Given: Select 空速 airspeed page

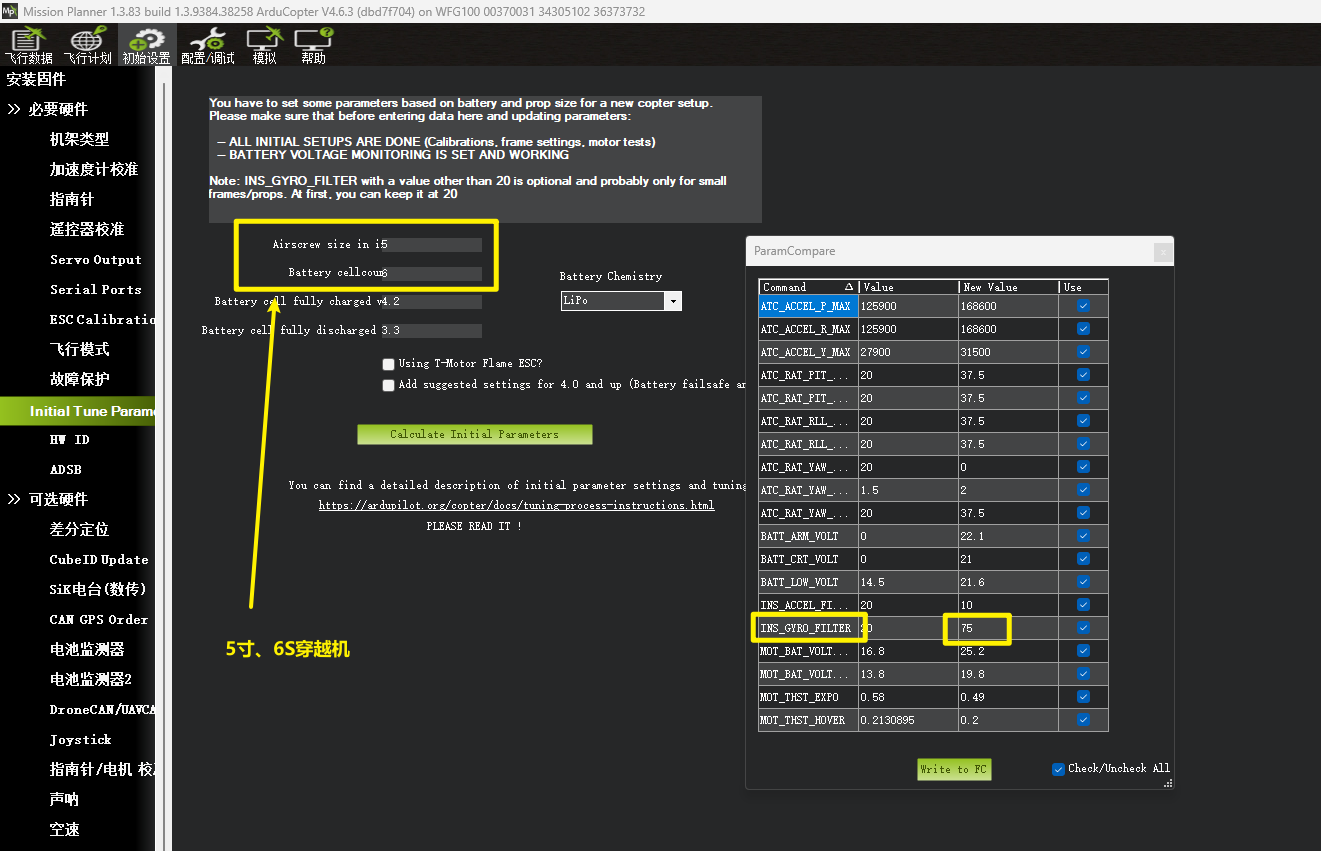Looking at the screenshot, I should [64, 829].
